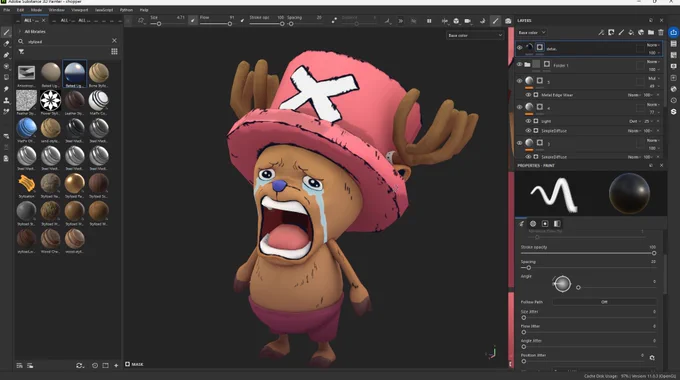Open the Python menu

126,10
